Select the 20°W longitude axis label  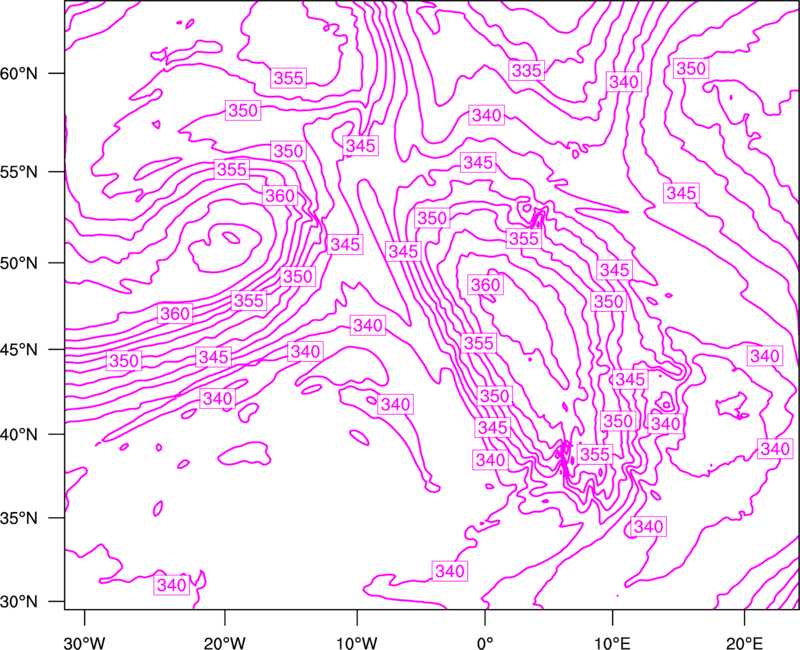click(225, 643)
